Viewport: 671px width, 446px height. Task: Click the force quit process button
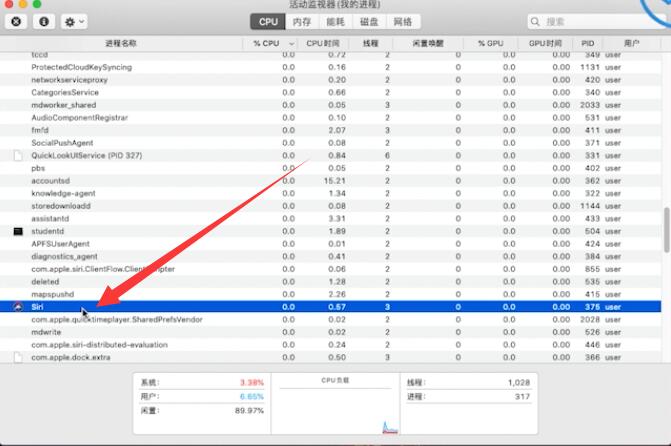pyautogui.click(x=16, y=21)
